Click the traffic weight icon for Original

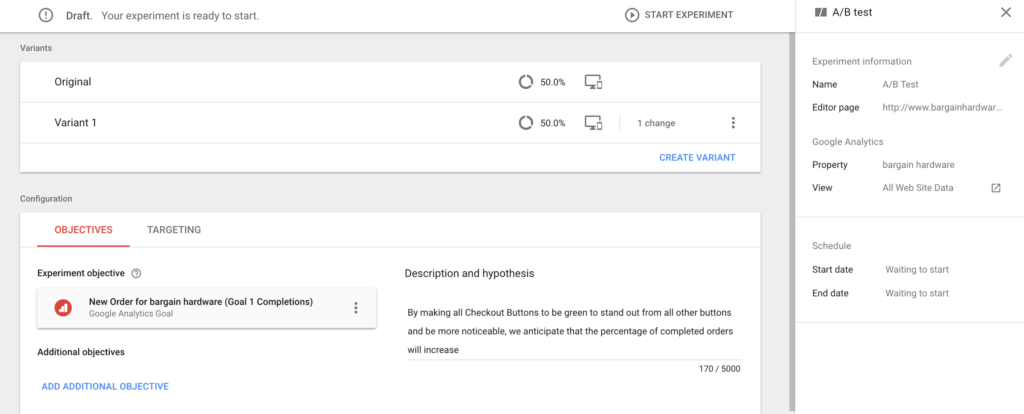click(526, 82)
